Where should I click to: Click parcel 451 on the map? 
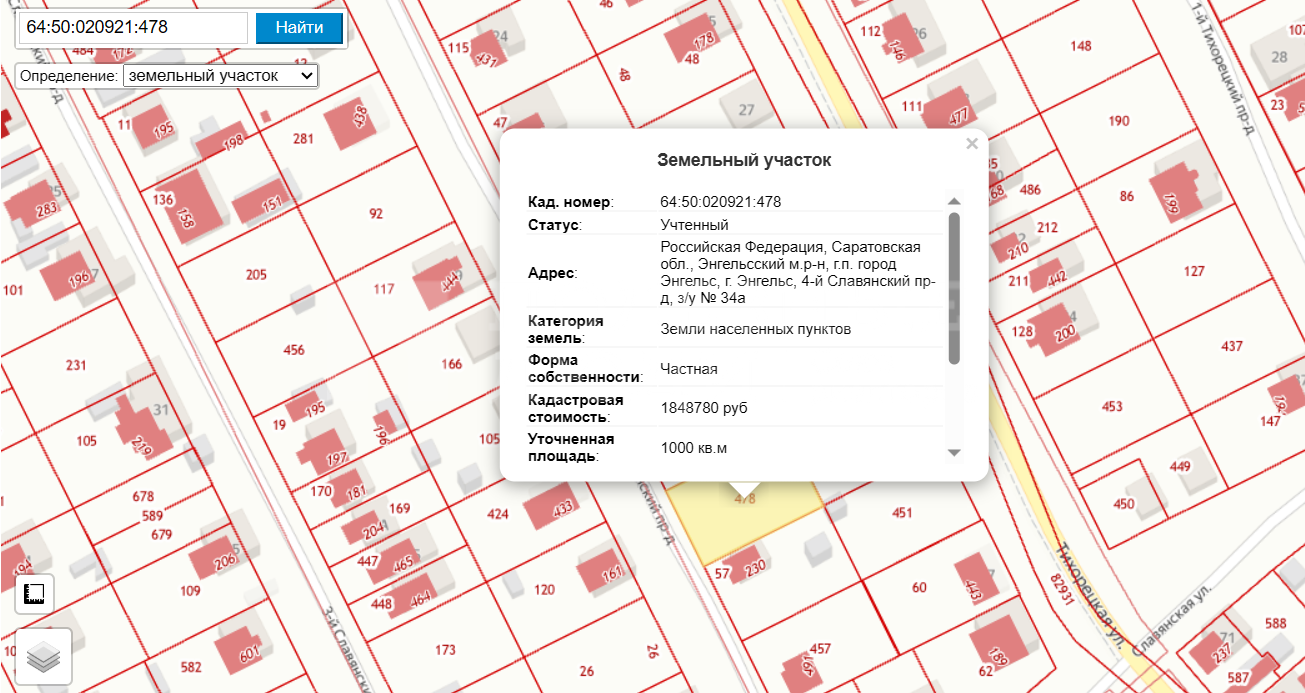(x=902, y=513)
